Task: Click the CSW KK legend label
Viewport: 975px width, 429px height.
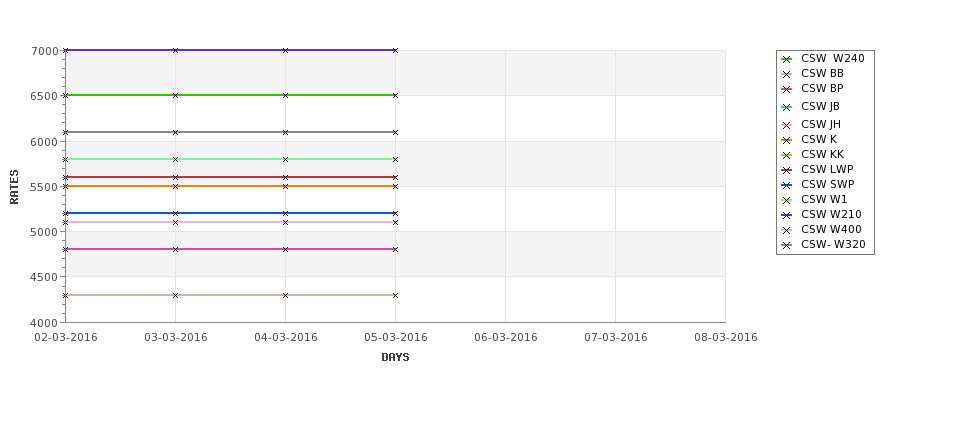Action: [x=822, y=154]
